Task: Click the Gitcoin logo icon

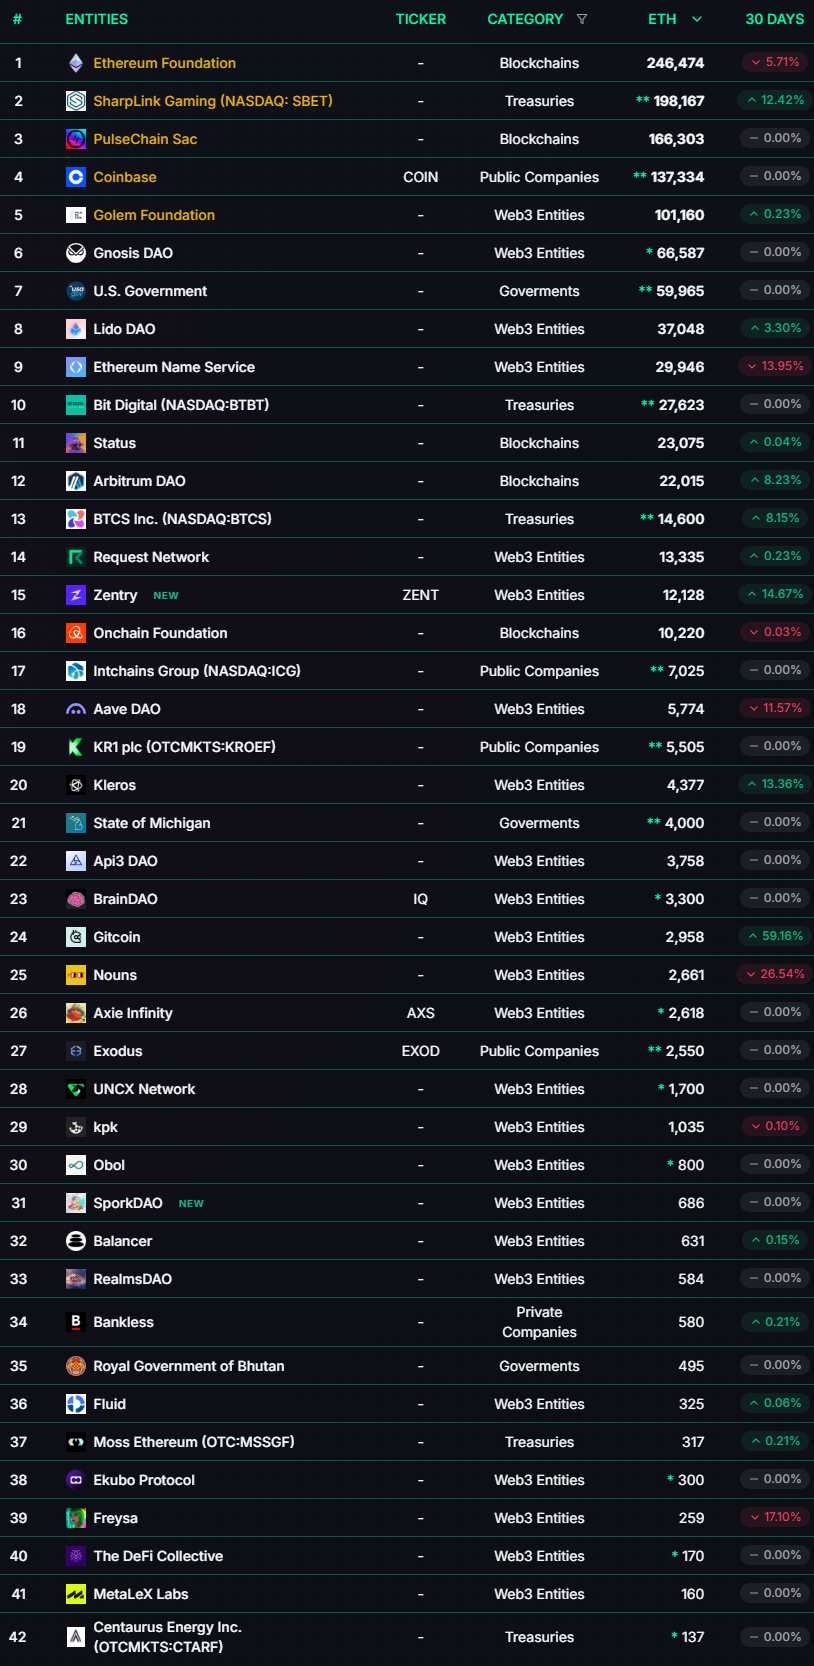Action: (x=76, y=937)
